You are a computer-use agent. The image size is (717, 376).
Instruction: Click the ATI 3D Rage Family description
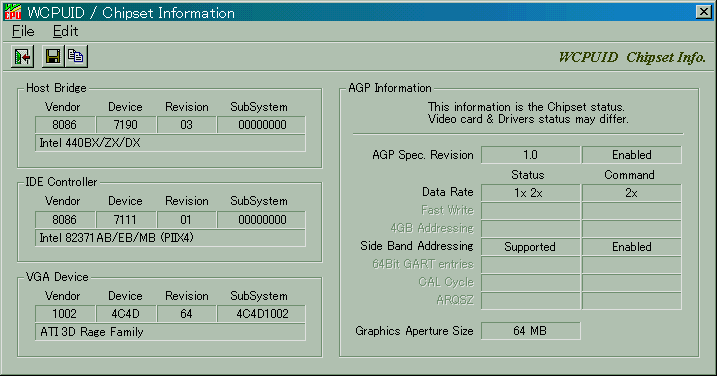[170, 332]
